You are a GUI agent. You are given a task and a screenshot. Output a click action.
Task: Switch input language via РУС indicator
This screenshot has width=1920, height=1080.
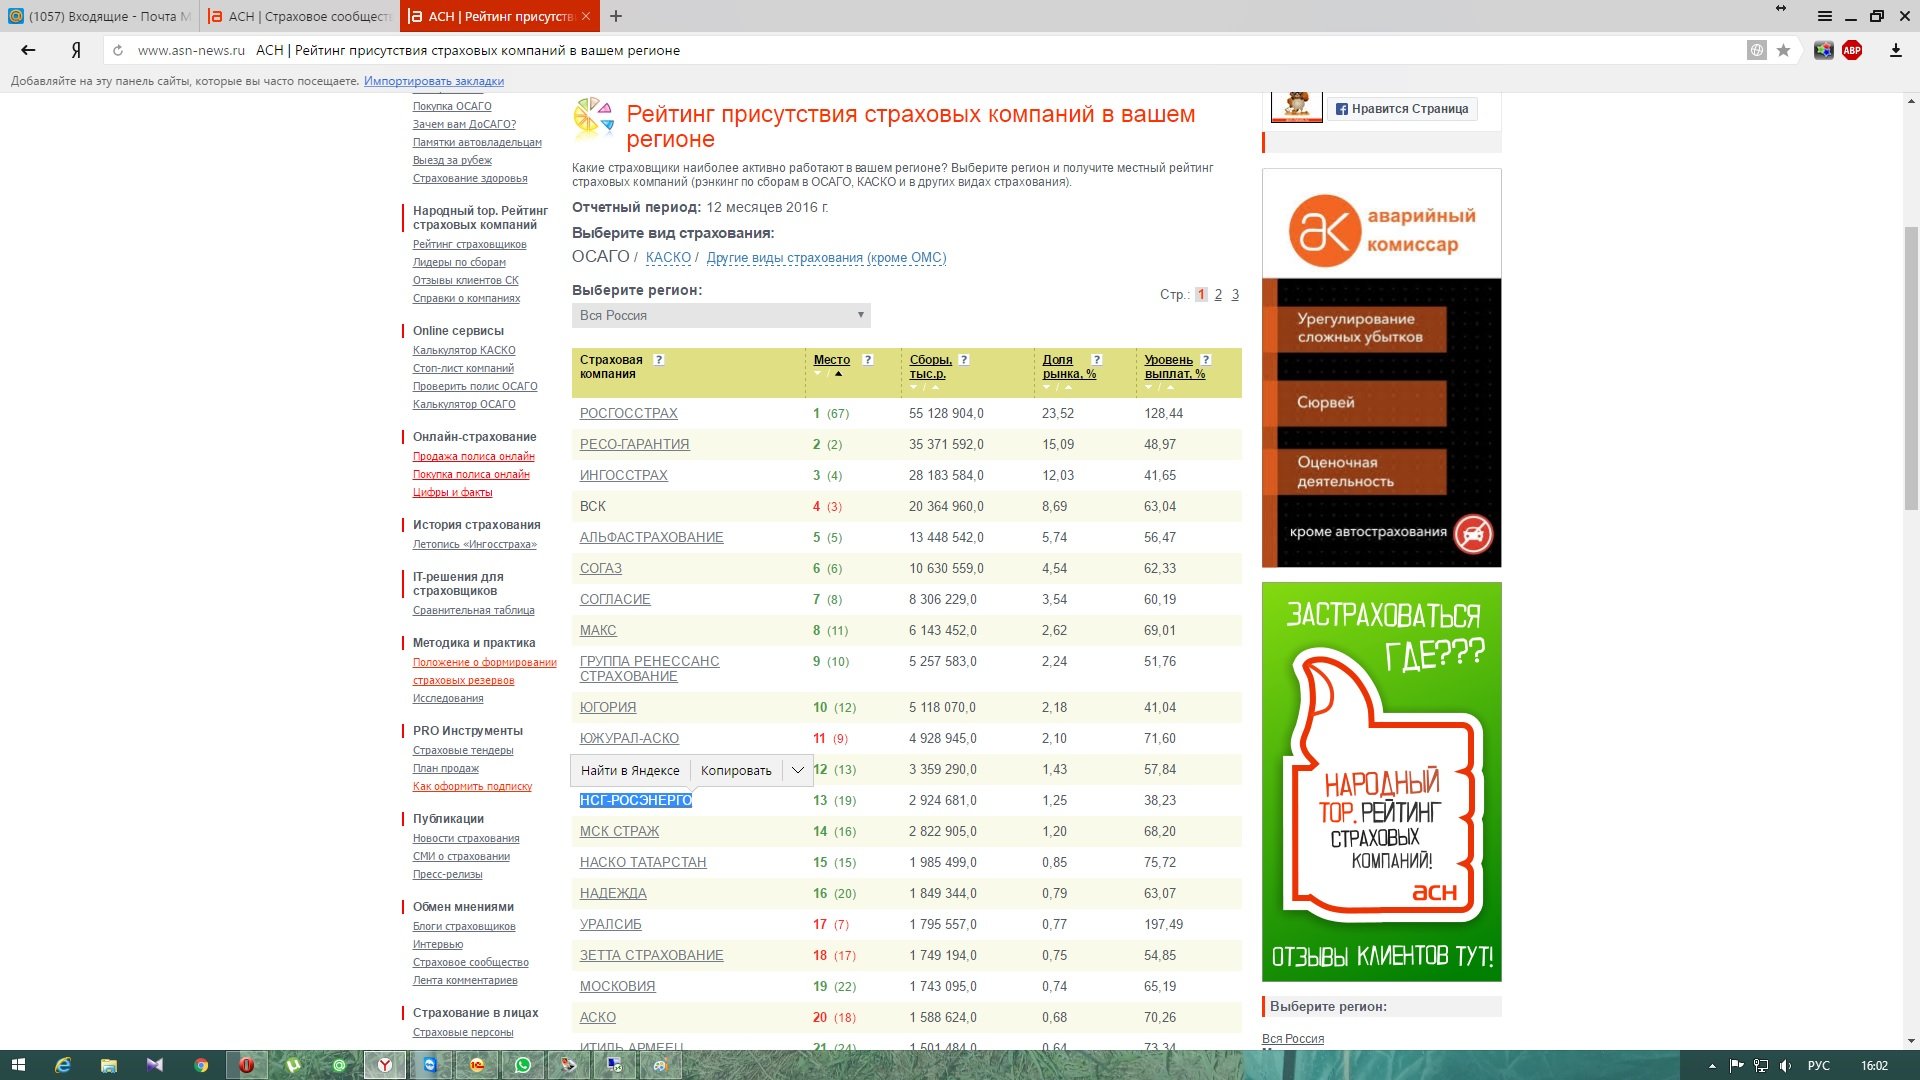(1818, 1066)
